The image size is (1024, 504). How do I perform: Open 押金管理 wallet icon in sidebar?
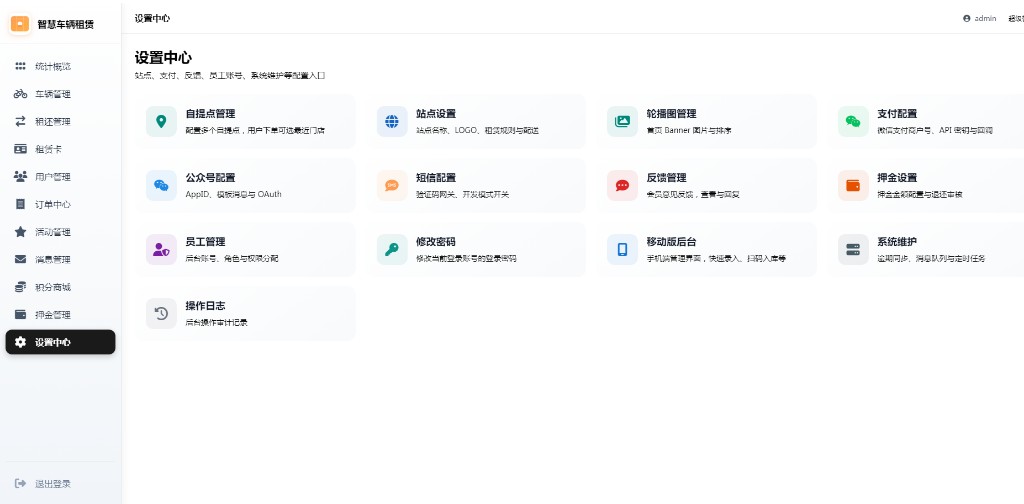click(20, 315)
